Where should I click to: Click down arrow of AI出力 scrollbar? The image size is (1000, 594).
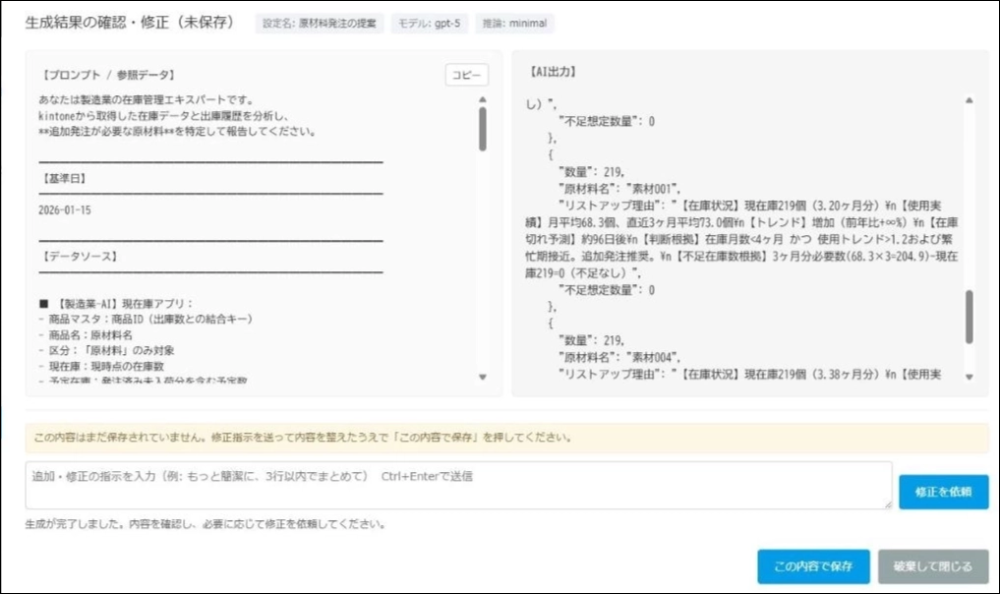969,377
